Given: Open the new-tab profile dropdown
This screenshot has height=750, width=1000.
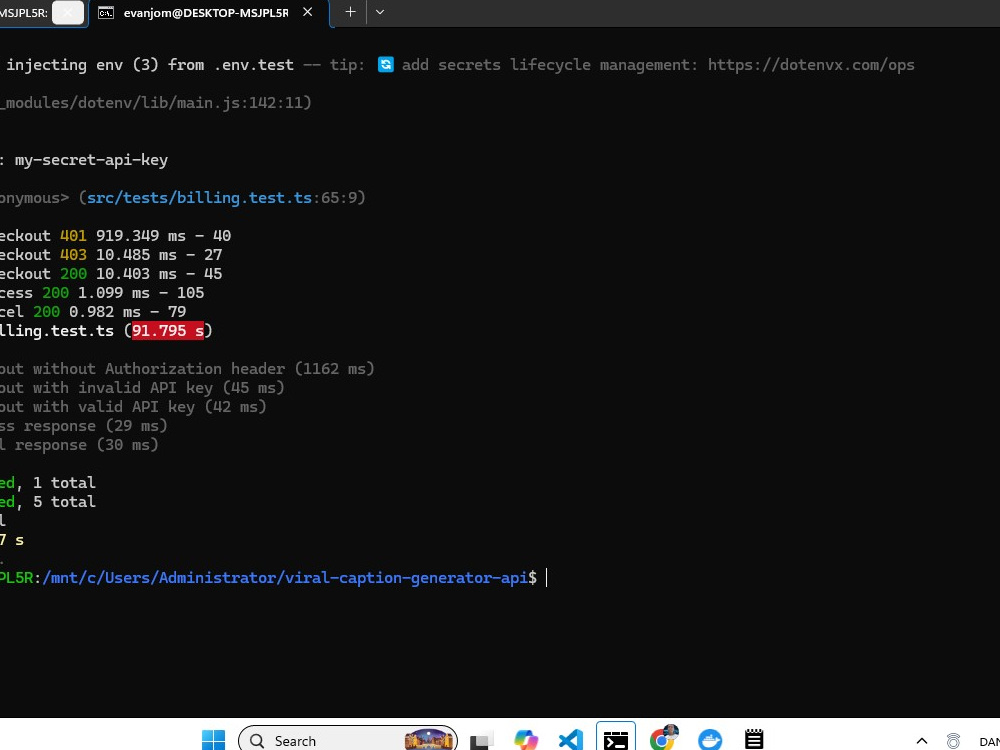Looking at the screenshot, I should click(x=379, y=12).
